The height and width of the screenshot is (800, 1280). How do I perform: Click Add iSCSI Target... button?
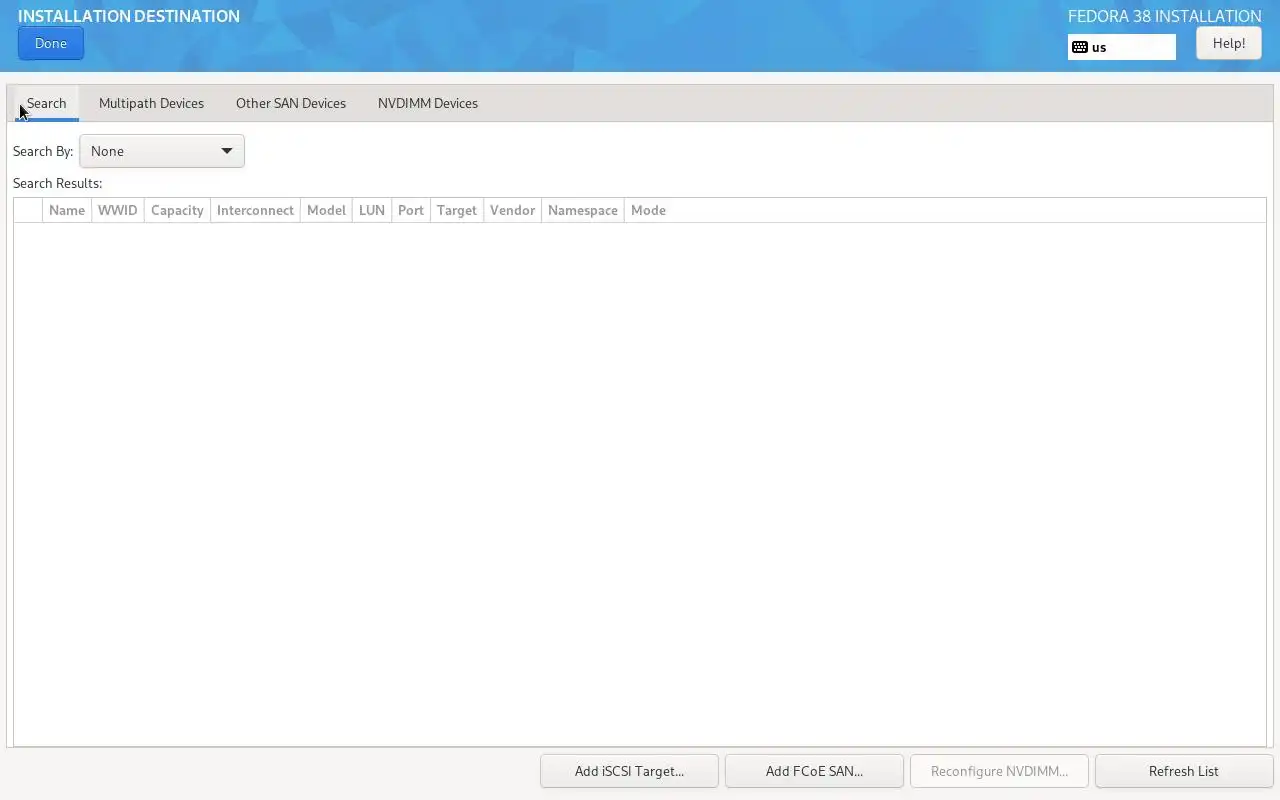(629, 771)
